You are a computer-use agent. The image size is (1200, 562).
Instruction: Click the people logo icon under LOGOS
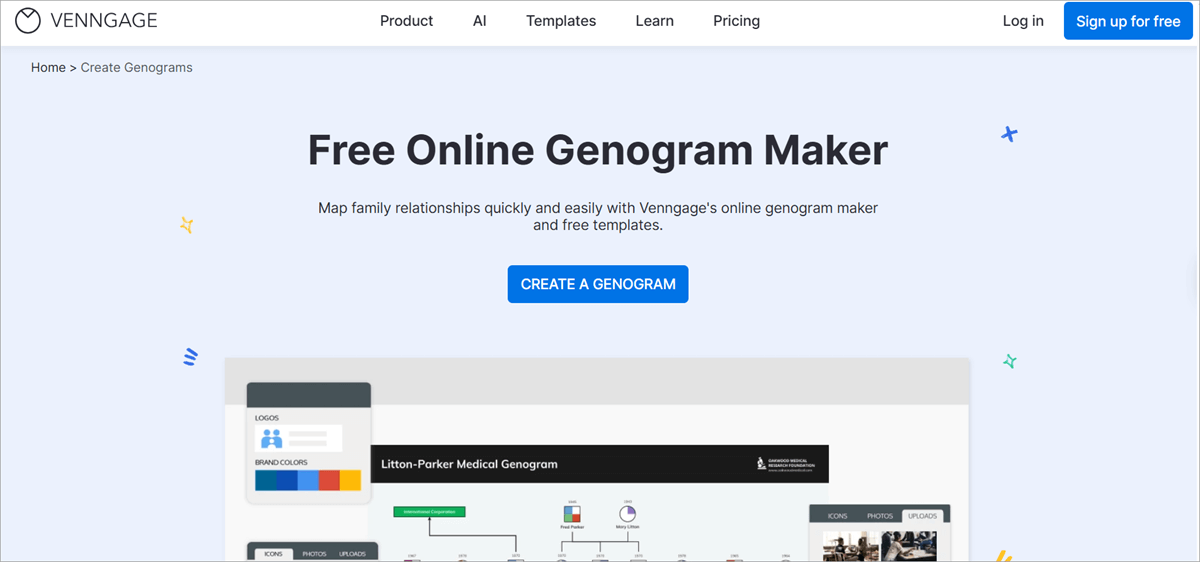point(272,438)
